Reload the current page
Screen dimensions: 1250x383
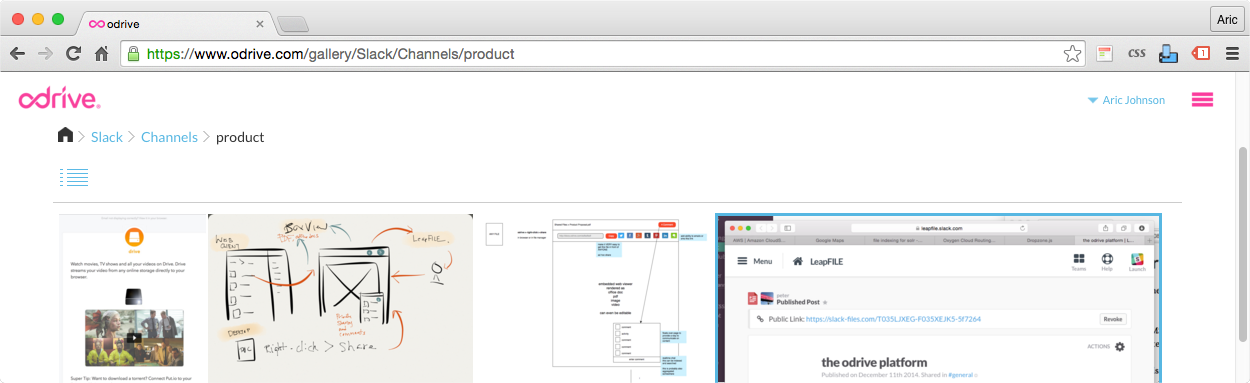73,54
